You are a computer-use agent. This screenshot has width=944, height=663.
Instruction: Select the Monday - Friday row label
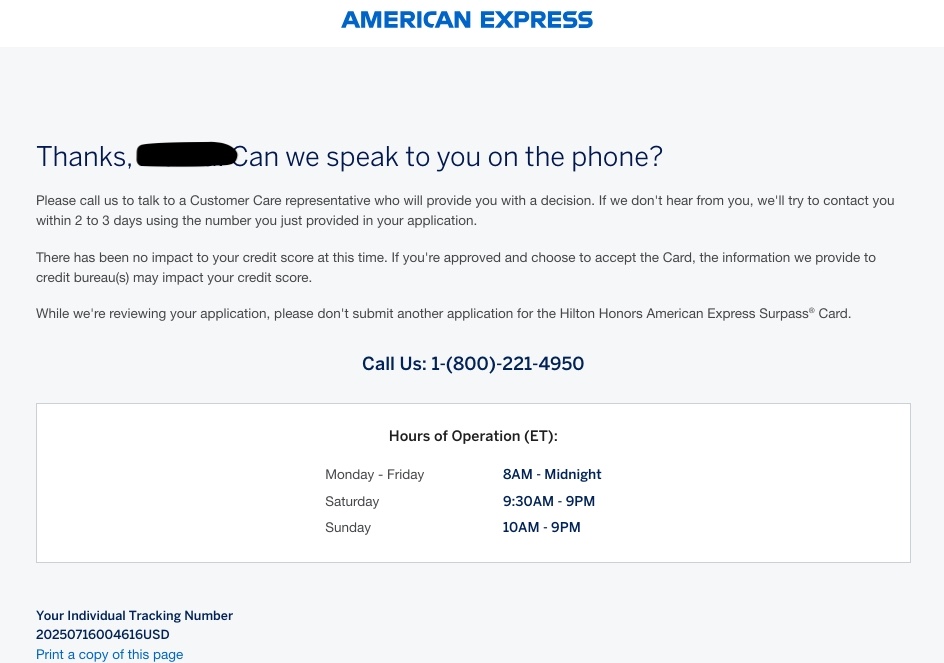coord(374,475)
